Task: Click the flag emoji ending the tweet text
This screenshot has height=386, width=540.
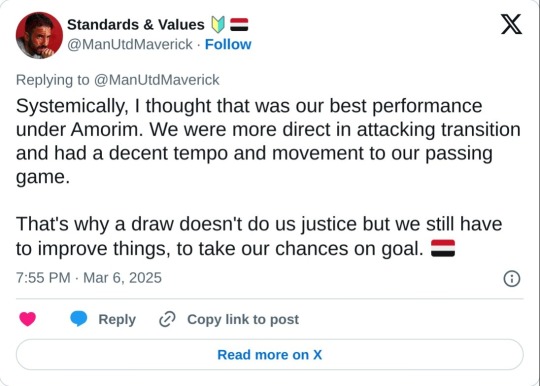Action: pyautogui.click(x=443, y=248)
